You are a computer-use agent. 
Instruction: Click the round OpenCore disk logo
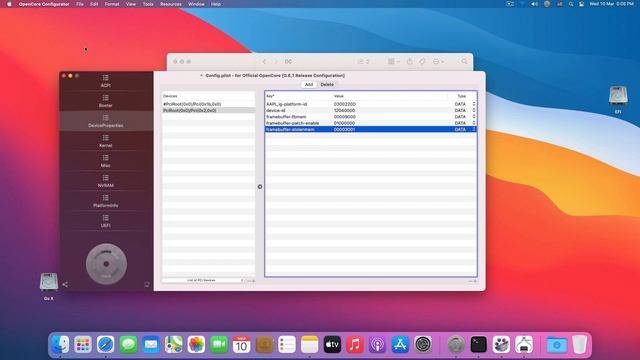point(106,264)
